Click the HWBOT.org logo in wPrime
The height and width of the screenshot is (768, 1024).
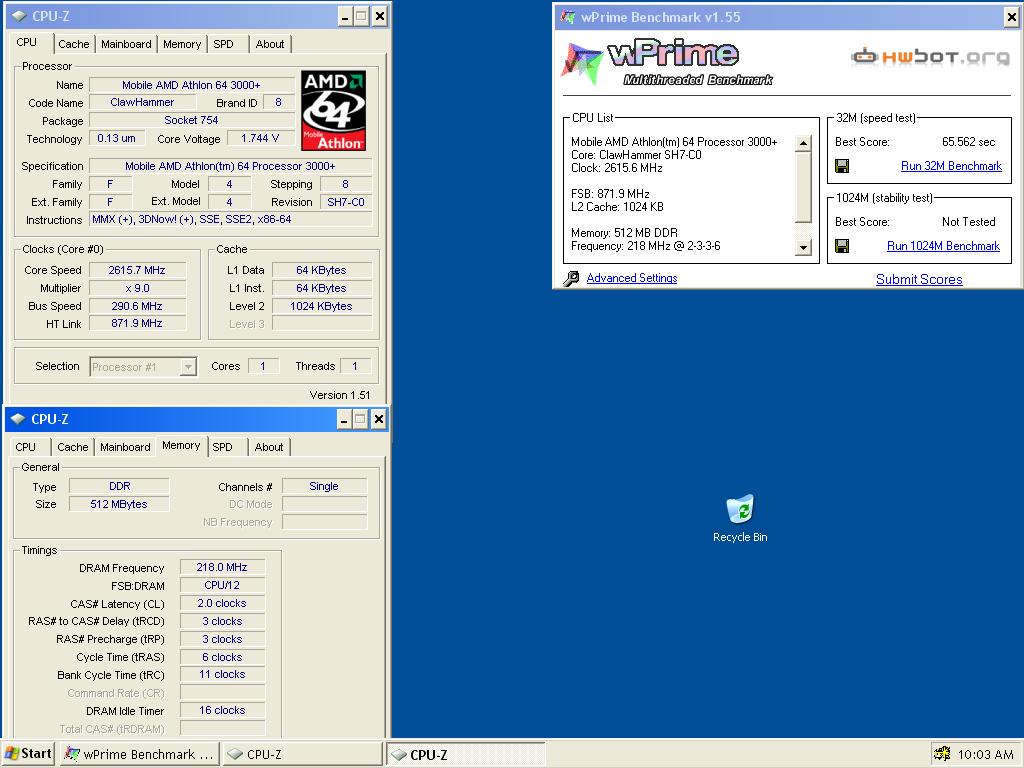coord(931,57)
